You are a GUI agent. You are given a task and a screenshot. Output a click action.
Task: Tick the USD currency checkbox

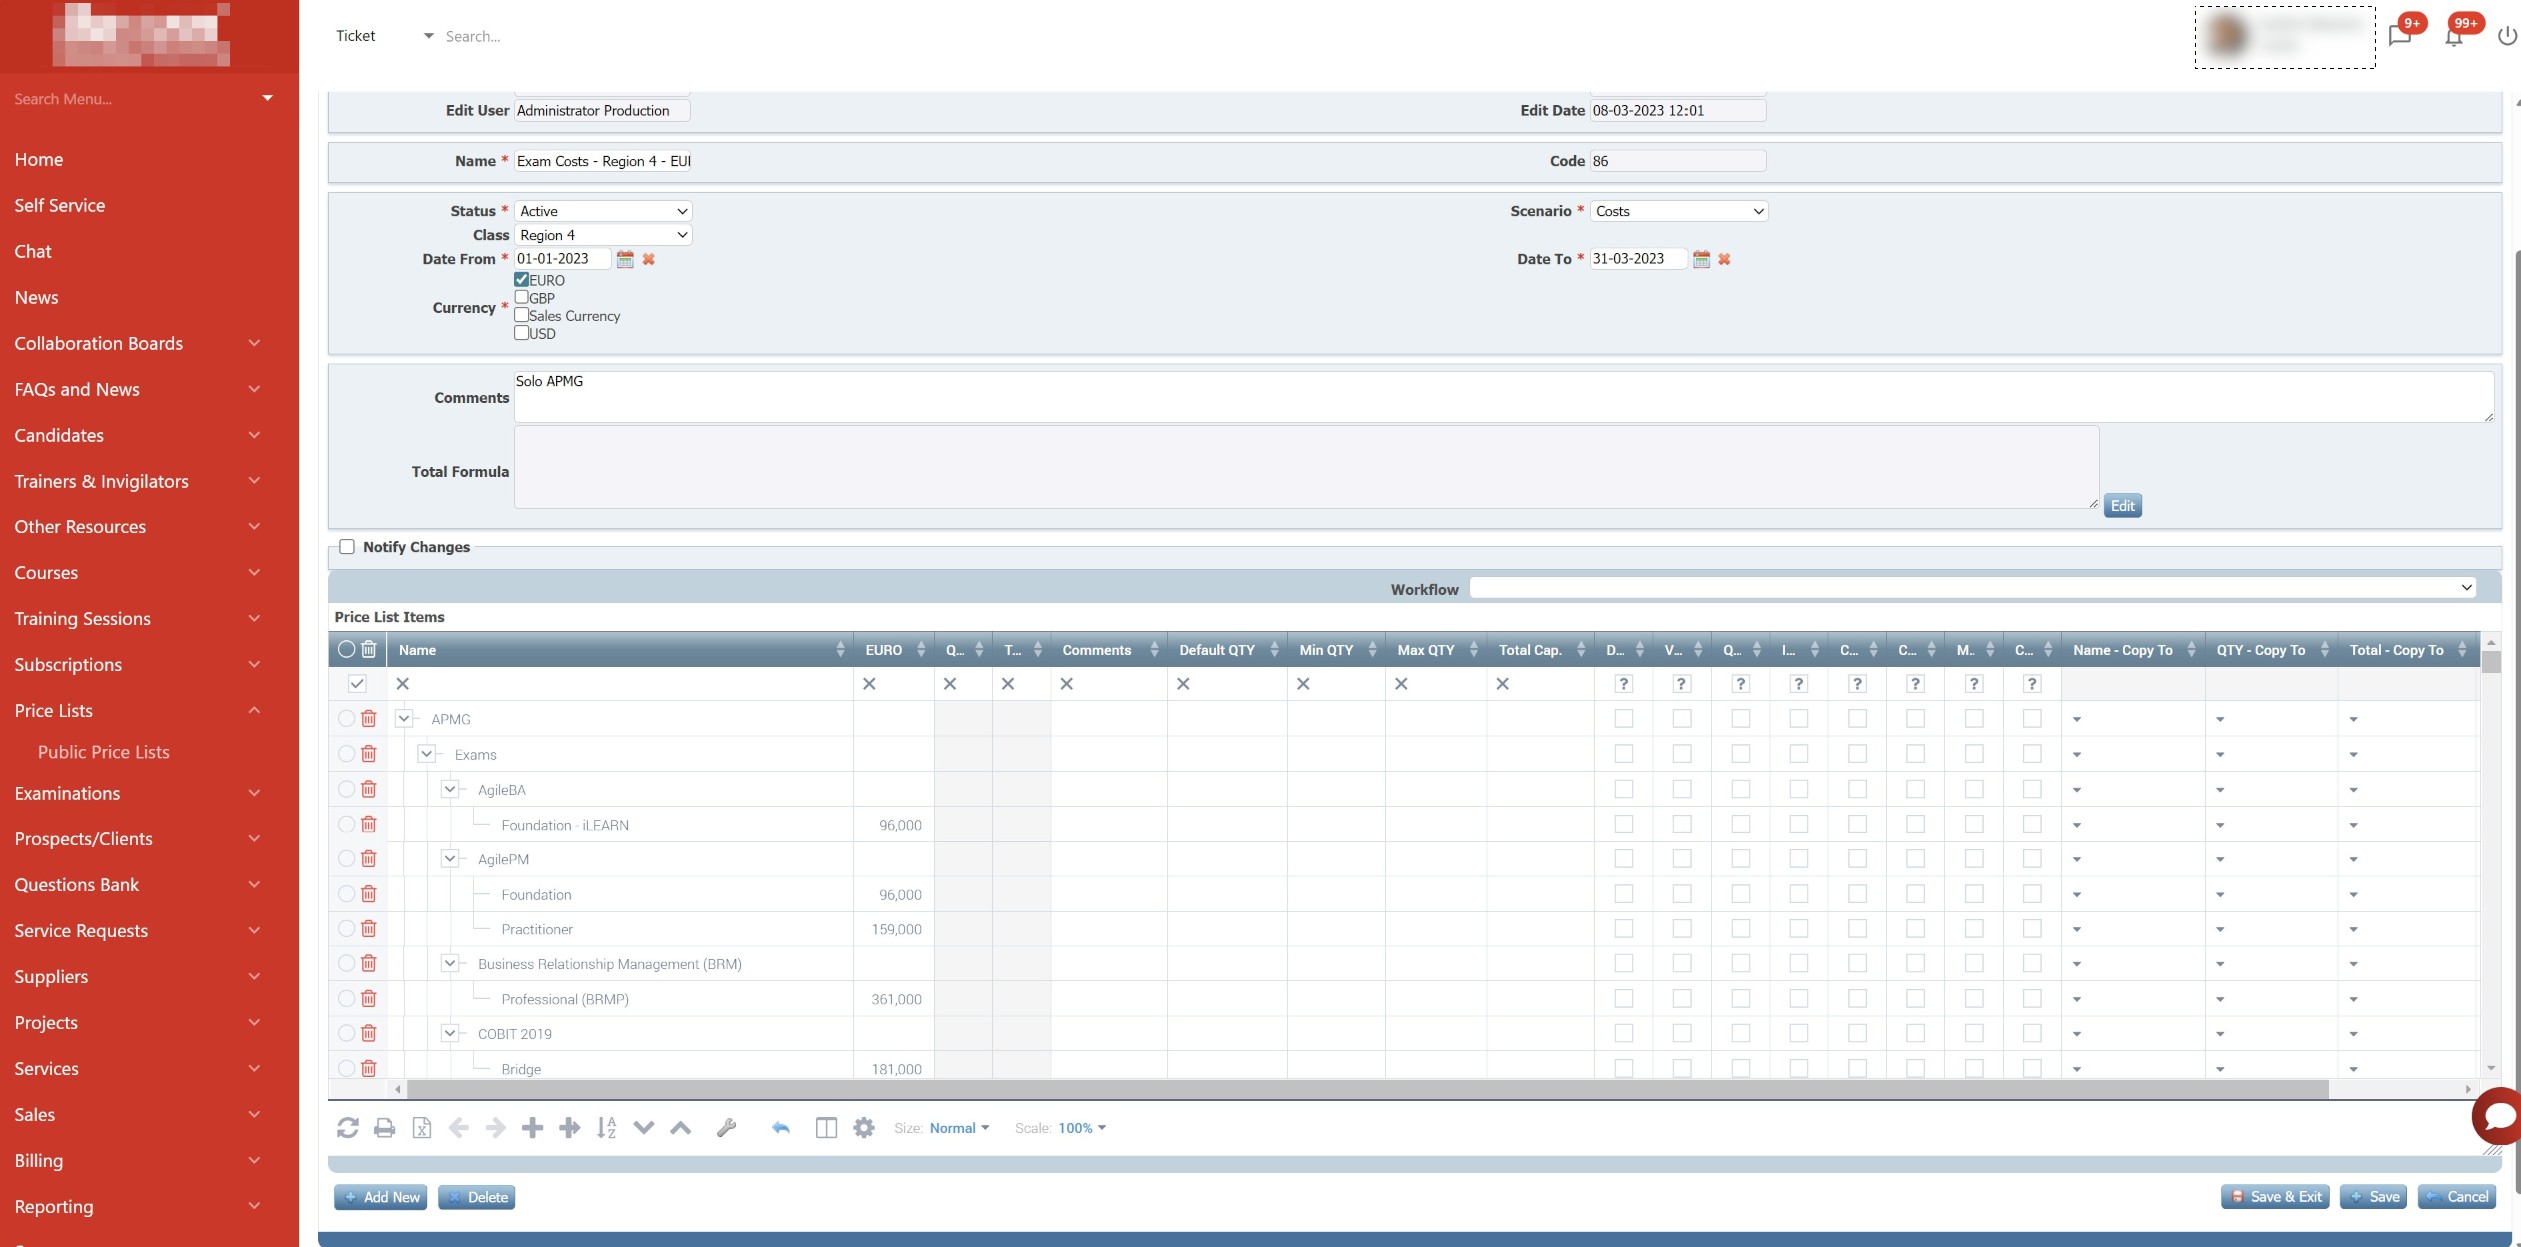click(x=522, y=333)
